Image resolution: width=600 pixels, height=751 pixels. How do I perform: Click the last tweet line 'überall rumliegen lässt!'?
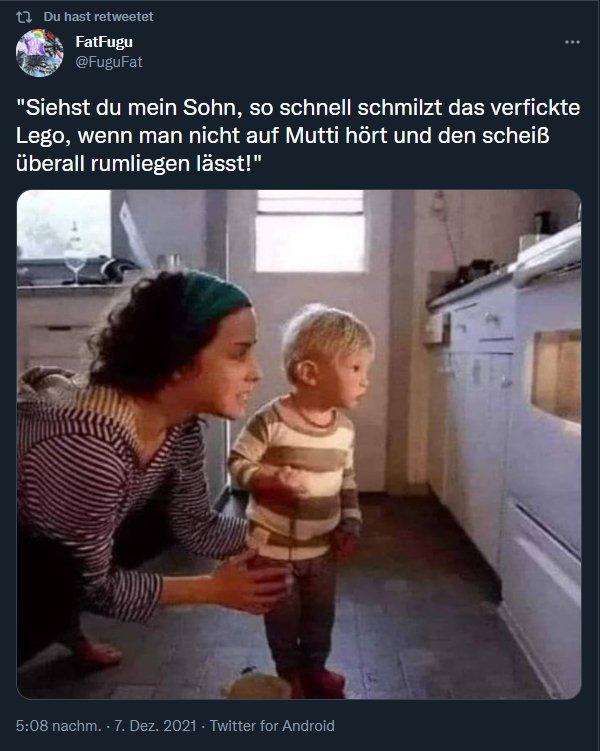coord(139,164)
